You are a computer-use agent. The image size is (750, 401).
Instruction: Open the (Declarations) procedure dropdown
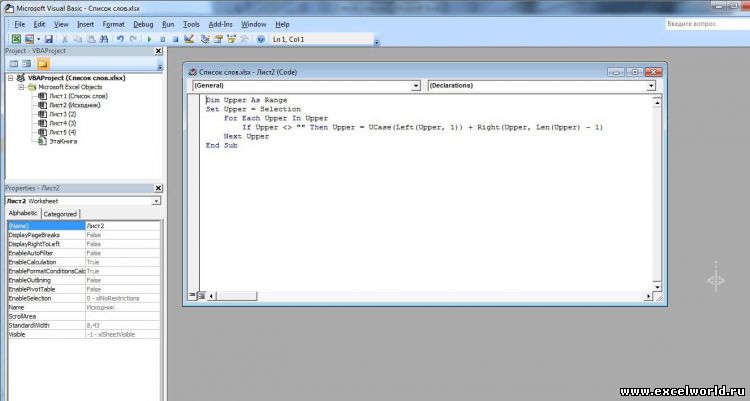point(651,86)
